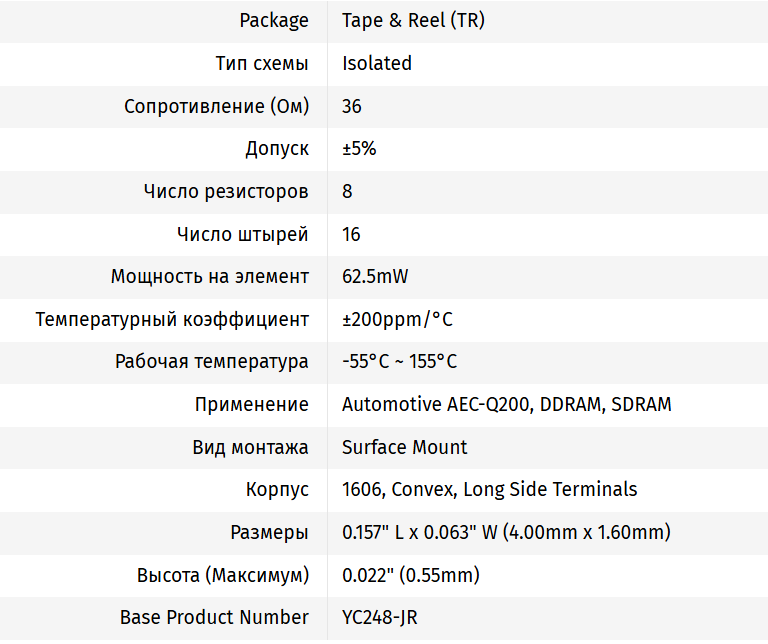Select the -55°C ~ 155°C value
768x644 pixels.
click(x=399, y=362)
